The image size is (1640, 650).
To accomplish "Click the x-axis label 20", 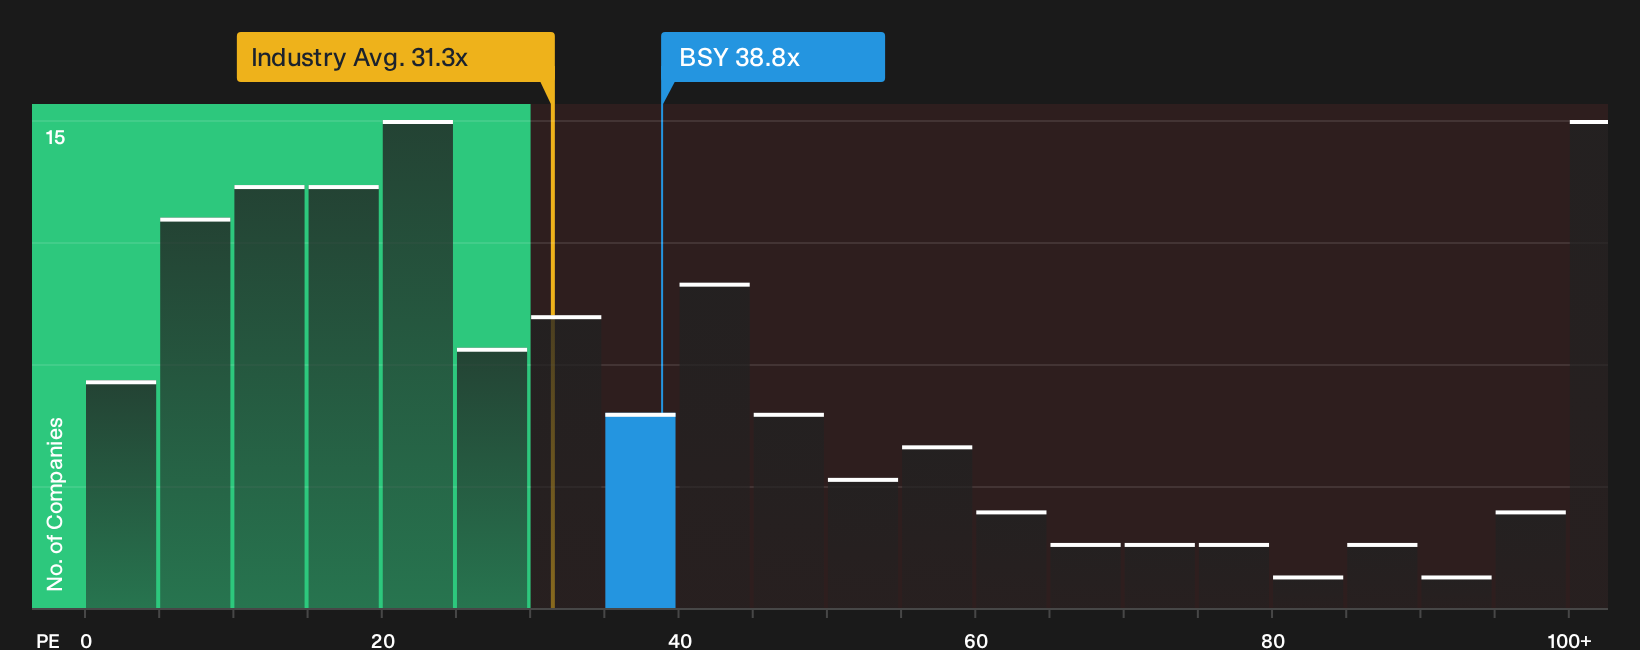I will [383, 641].
